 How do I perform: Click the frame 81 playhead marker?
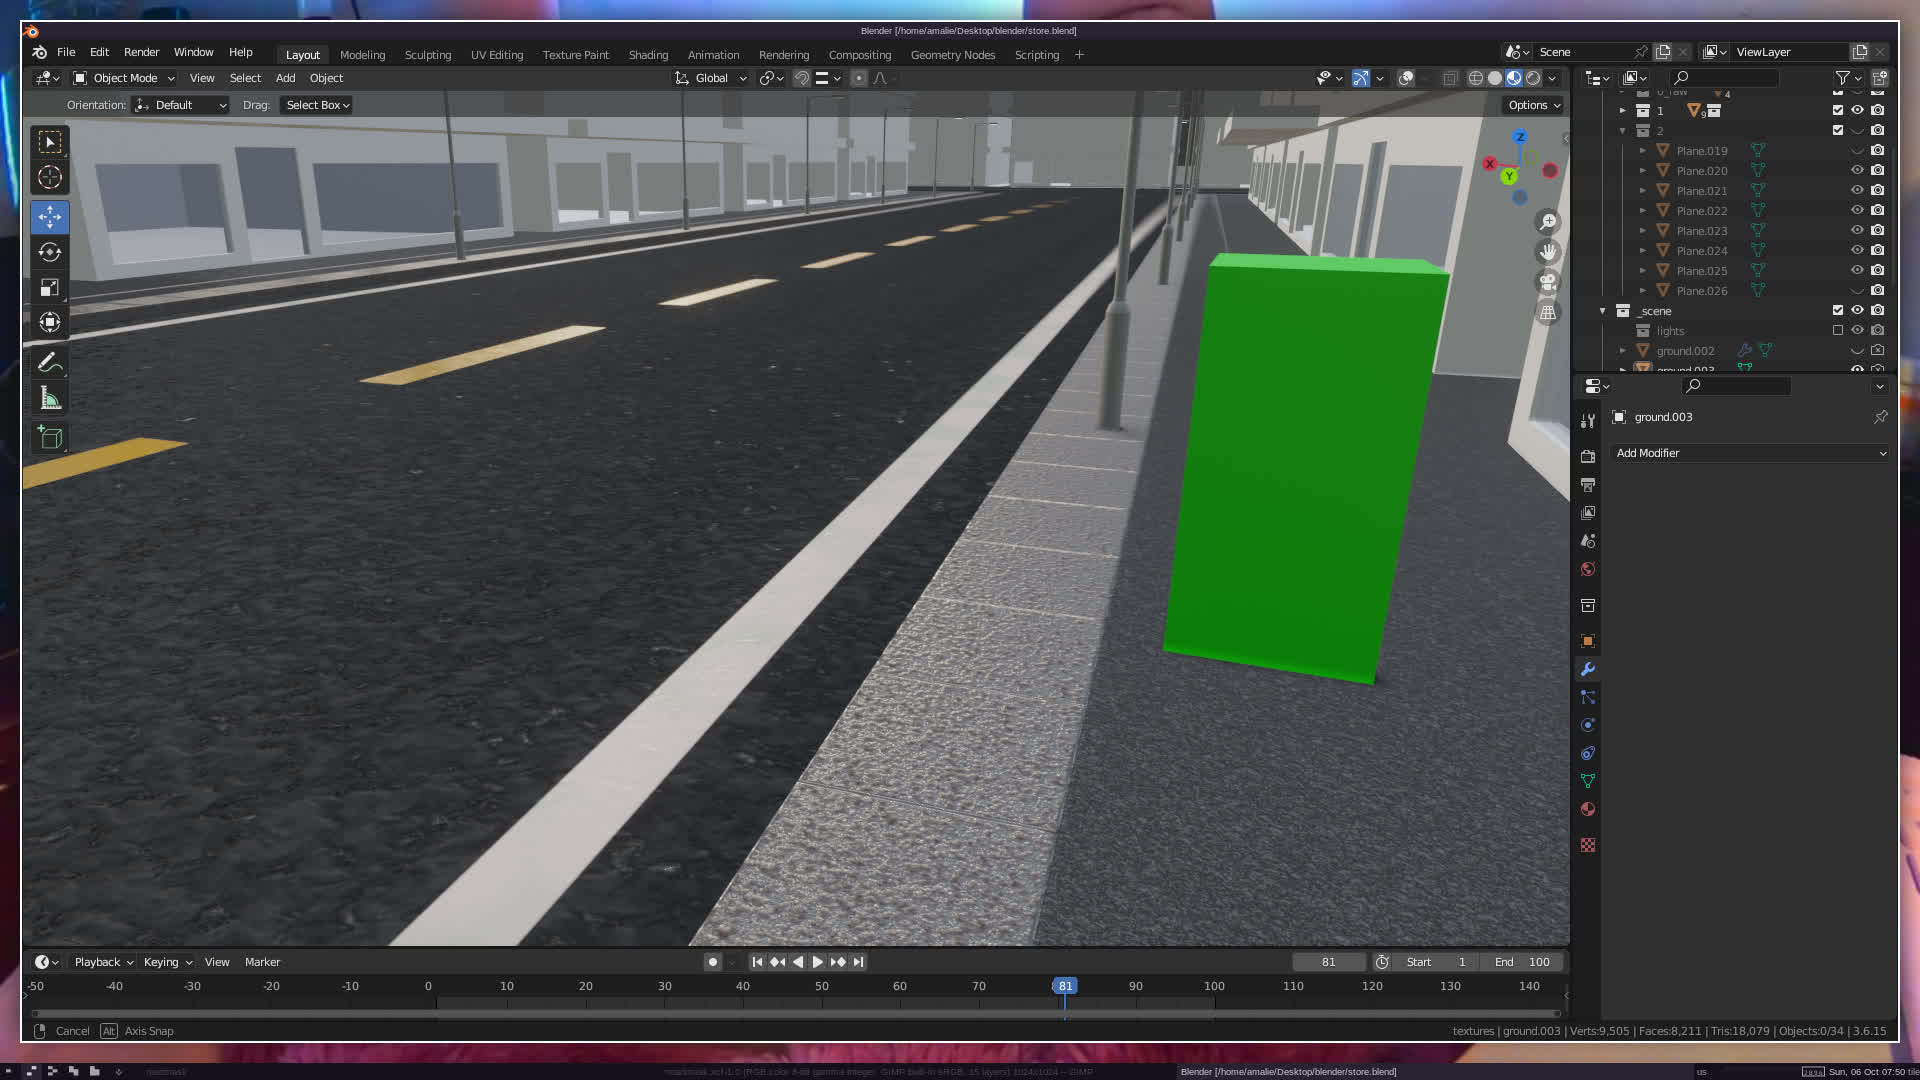[1065, 986]
